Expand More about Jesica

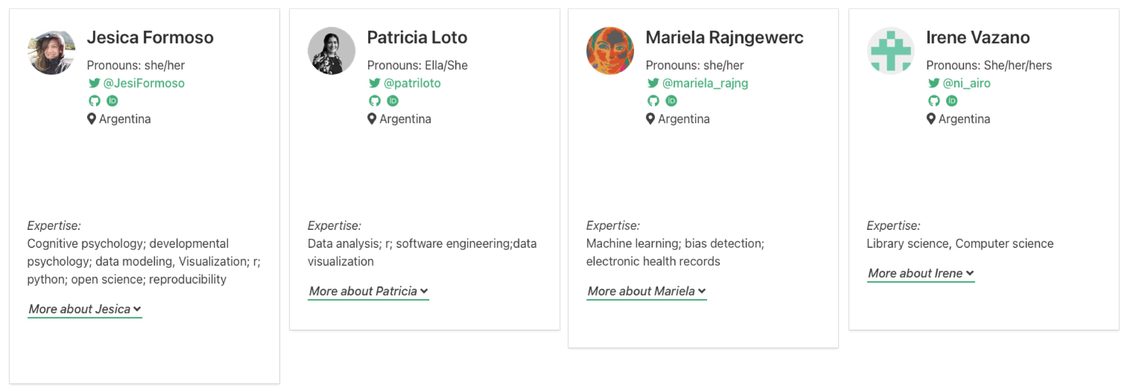point(85,309)
